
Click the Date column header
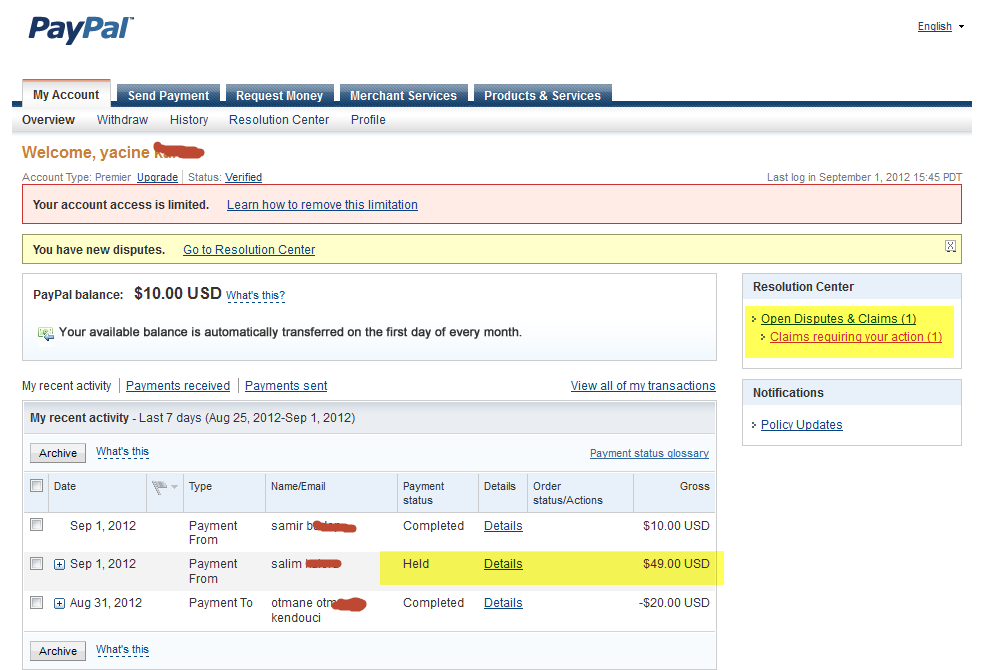point(65,486)
